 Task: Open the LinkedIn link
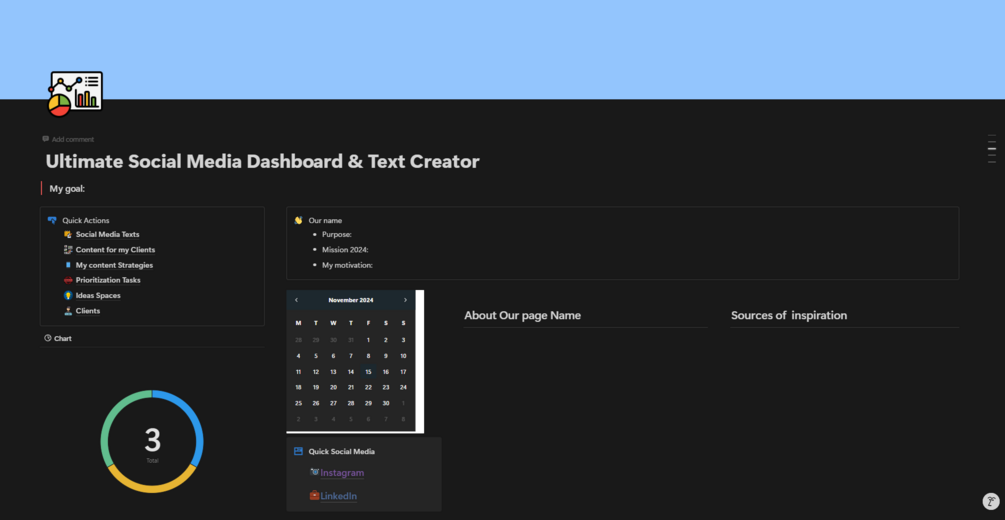tap(338, 496)
